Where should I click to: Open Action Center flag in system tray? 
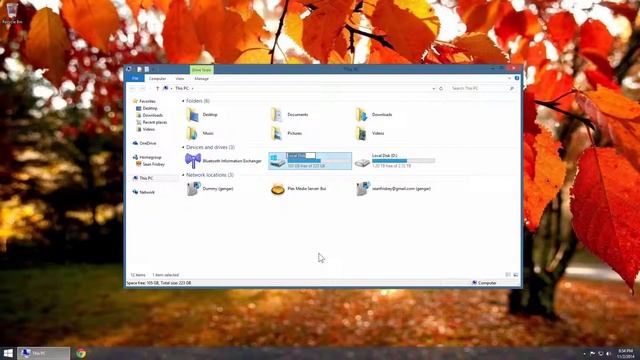point(593,353)
